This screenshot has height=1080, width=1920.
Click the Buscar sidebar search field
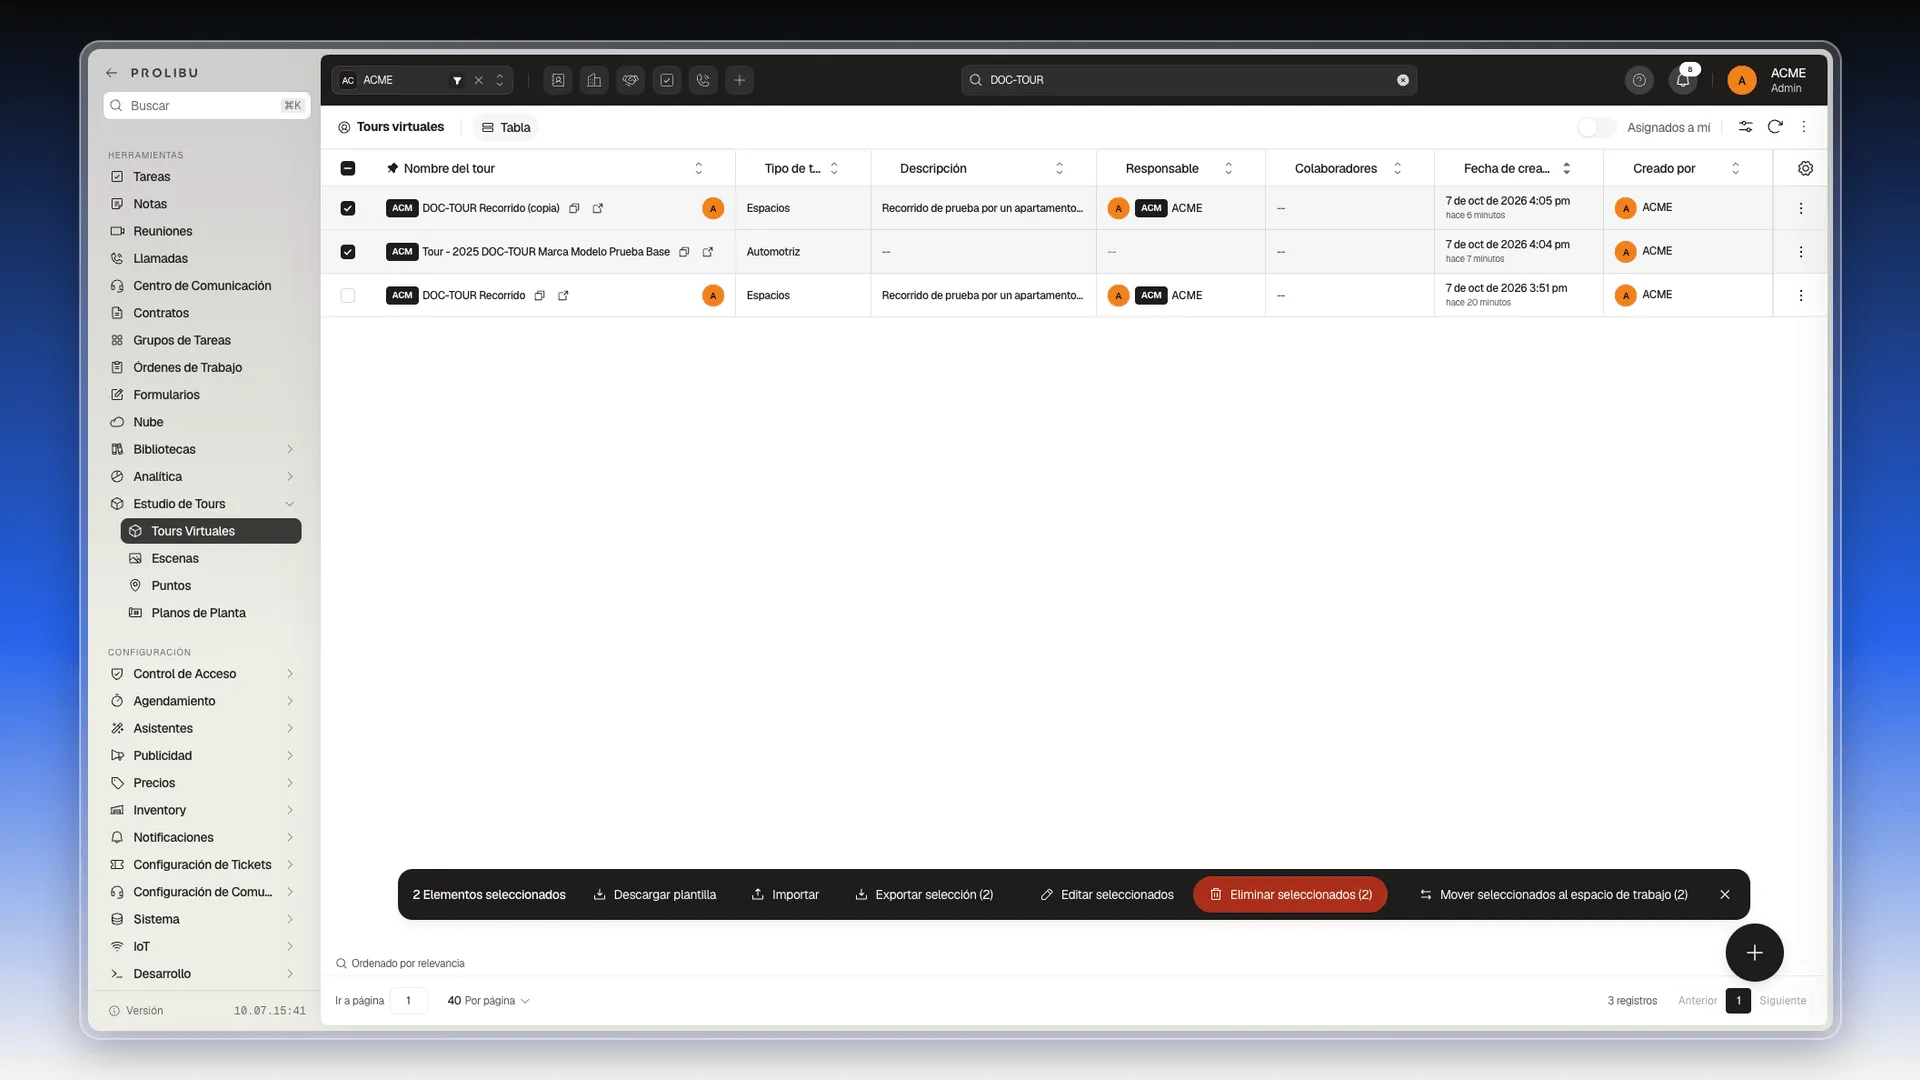click(x=207, y=106)
